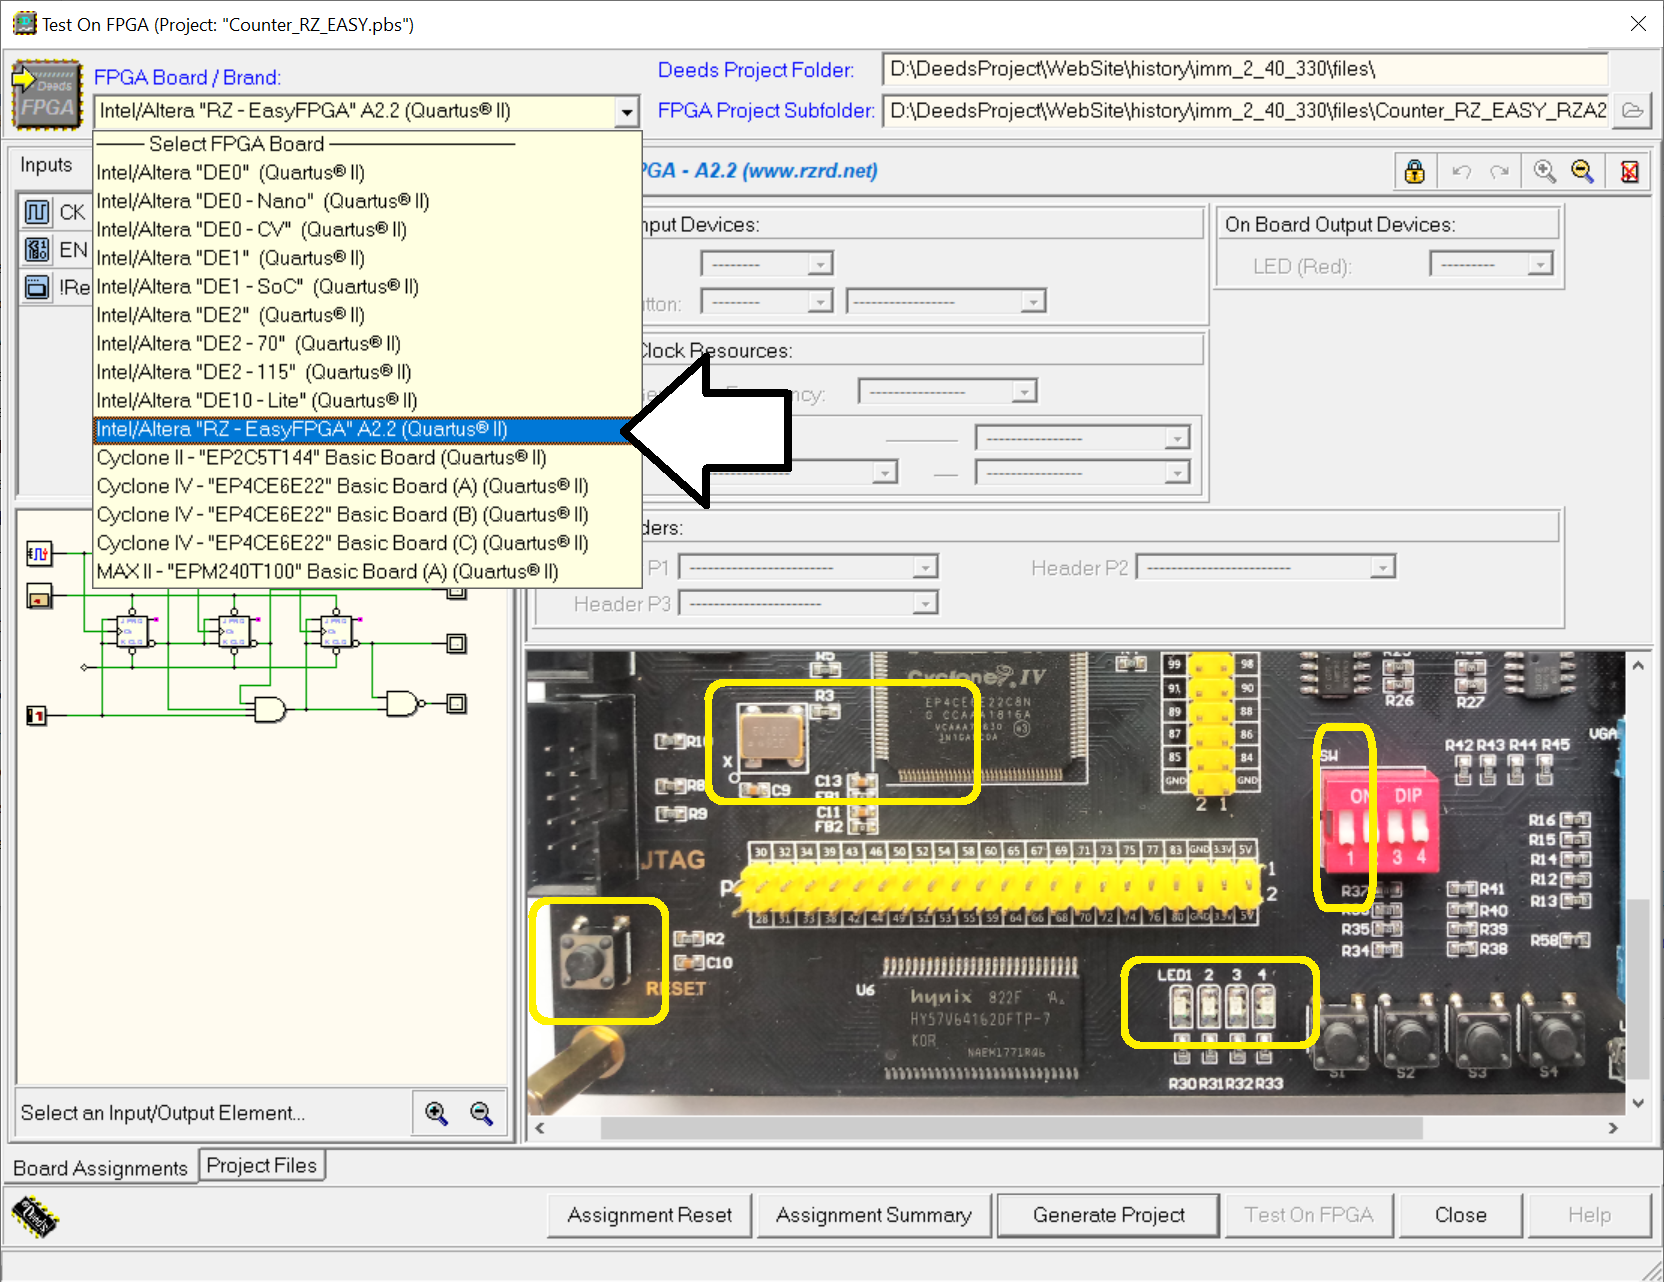Choose Intel/Altera "DE1" board option
Image resolution: width=1664 pixels, height=1282 pixels.
[367, 258]
